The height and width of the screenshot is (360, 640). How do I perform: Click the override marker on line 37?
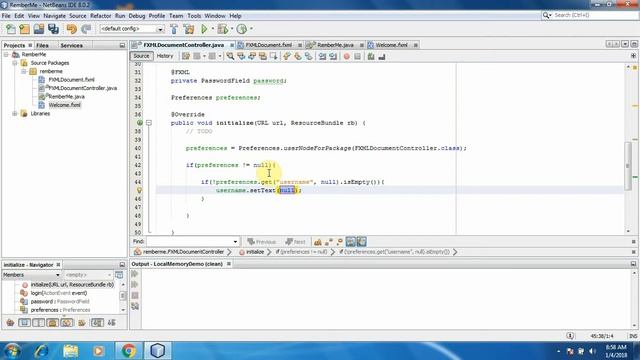pos(140,123)
